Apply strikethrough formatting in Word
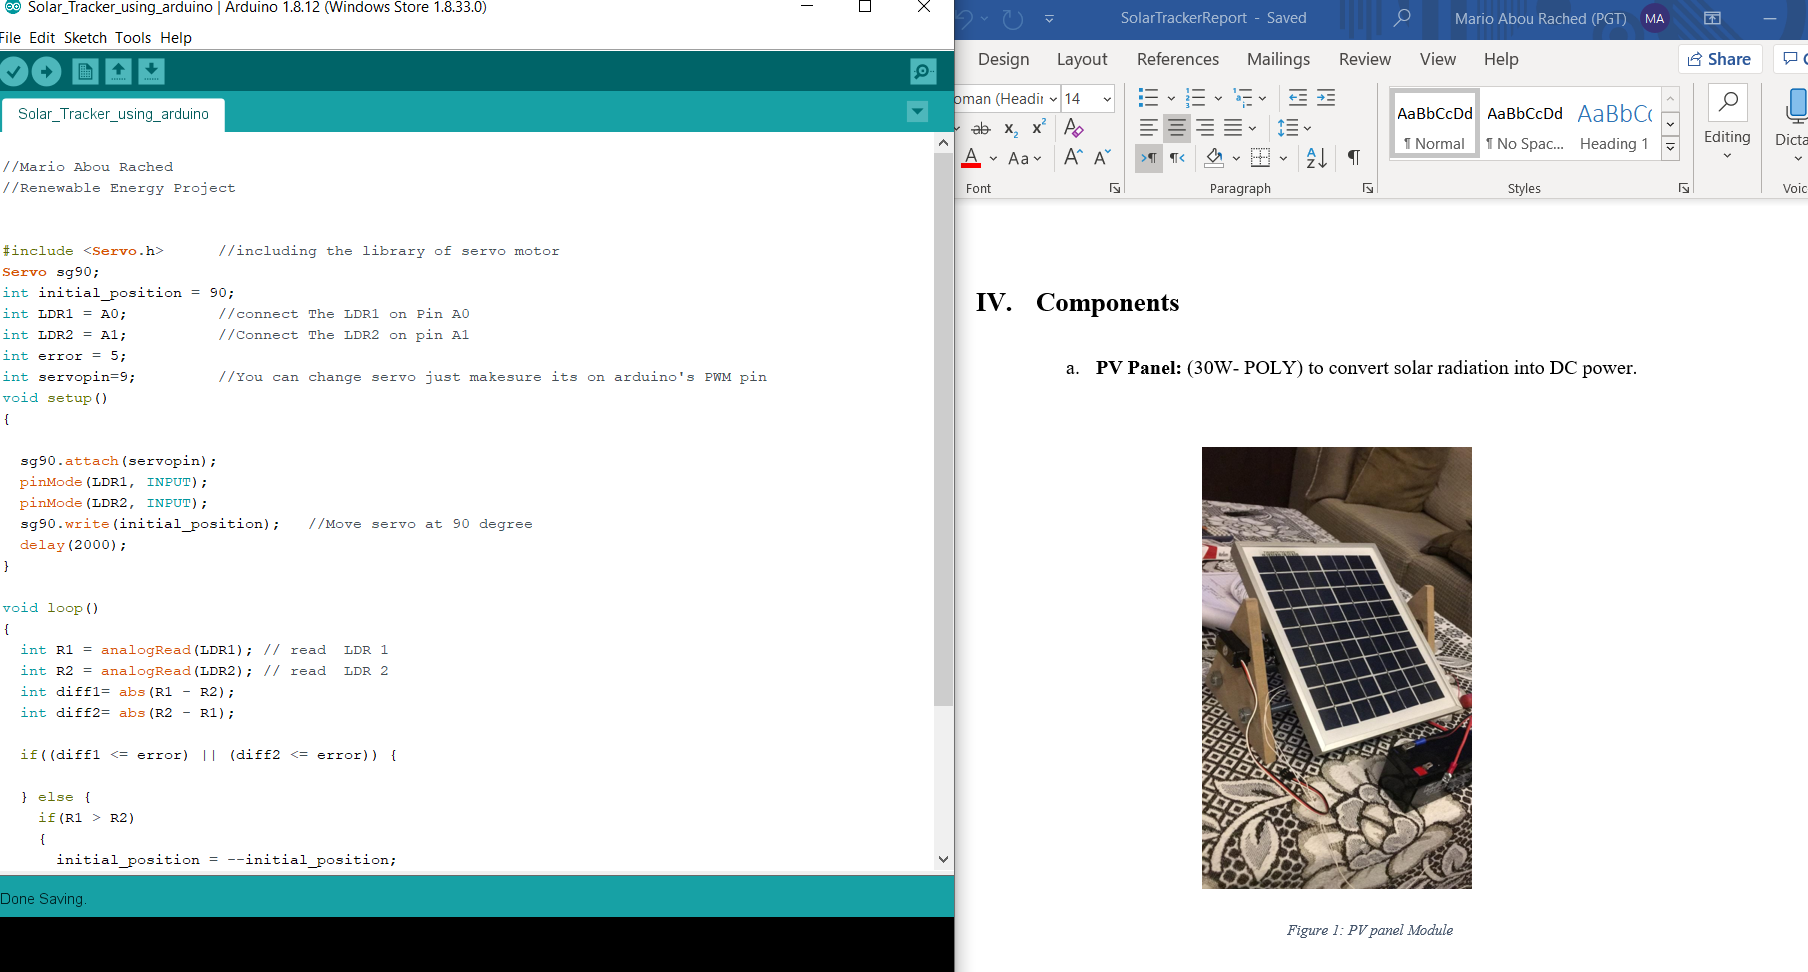This screenshot has width=1808, height=972. (x=981, y=129)
